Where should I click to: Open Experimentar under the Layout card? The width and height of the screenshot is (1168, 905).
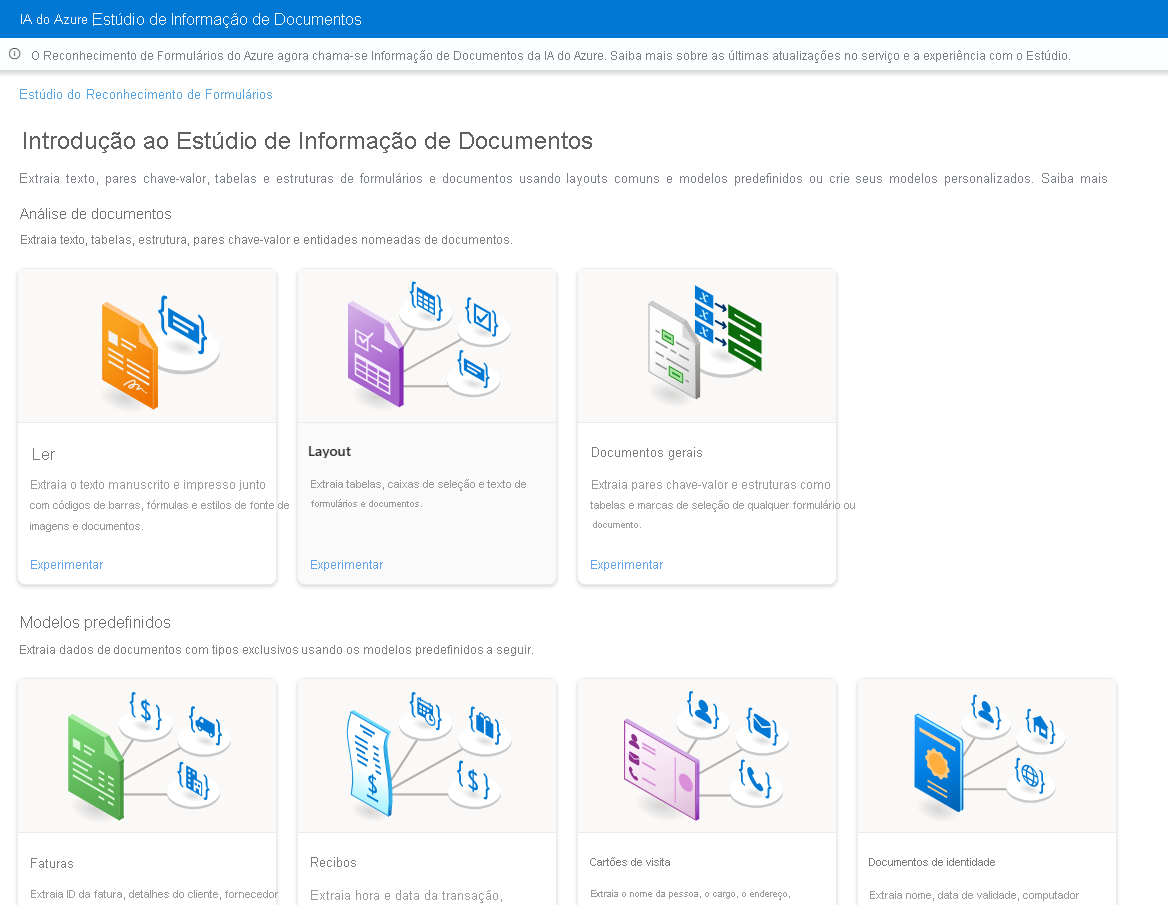(x=346, y=564)
